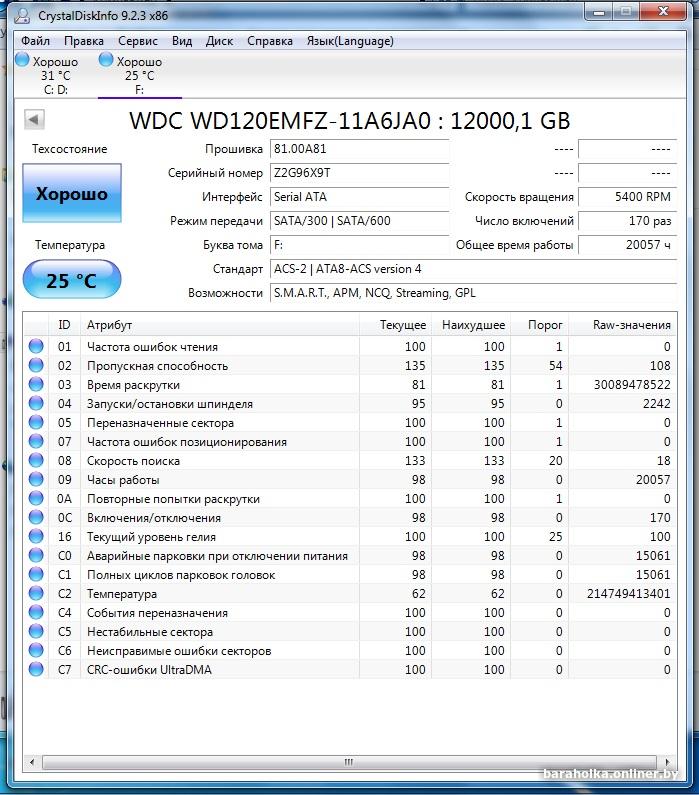The width and height of the screenshot is (699, 795).
Task: Open the Файл menu
Action: tap(35, 41)
